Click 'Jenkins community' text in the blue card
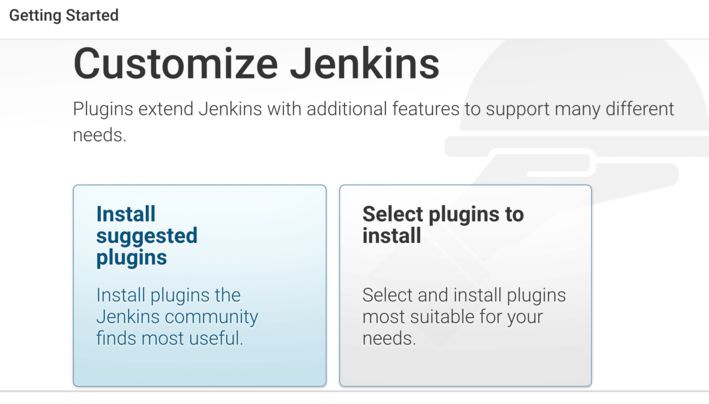709x404 pixels. (177, 317)
